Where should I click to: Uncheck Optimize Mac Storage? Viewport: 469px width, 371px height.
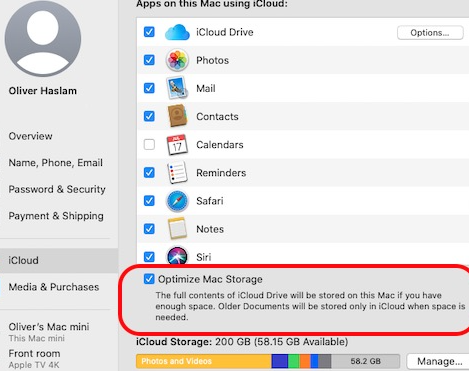149,279
